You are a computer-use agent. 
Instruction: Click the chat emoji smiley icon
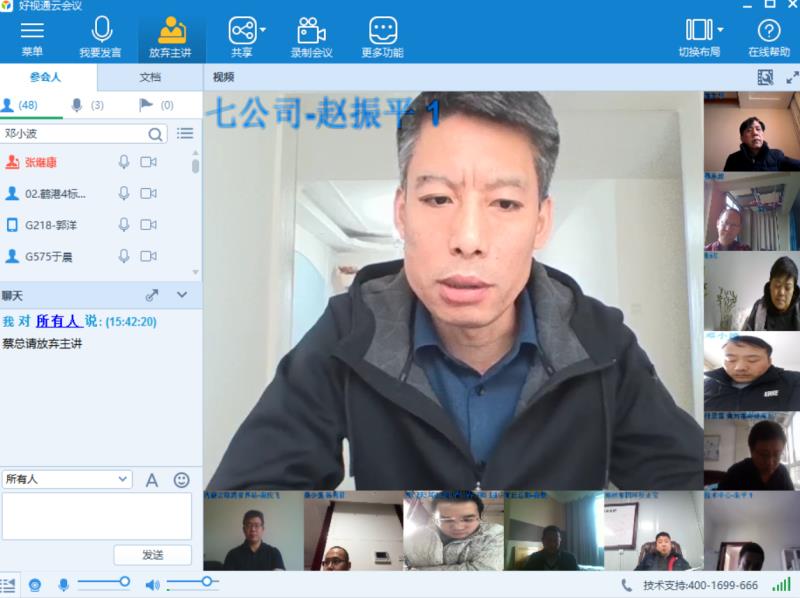point(181,480)
